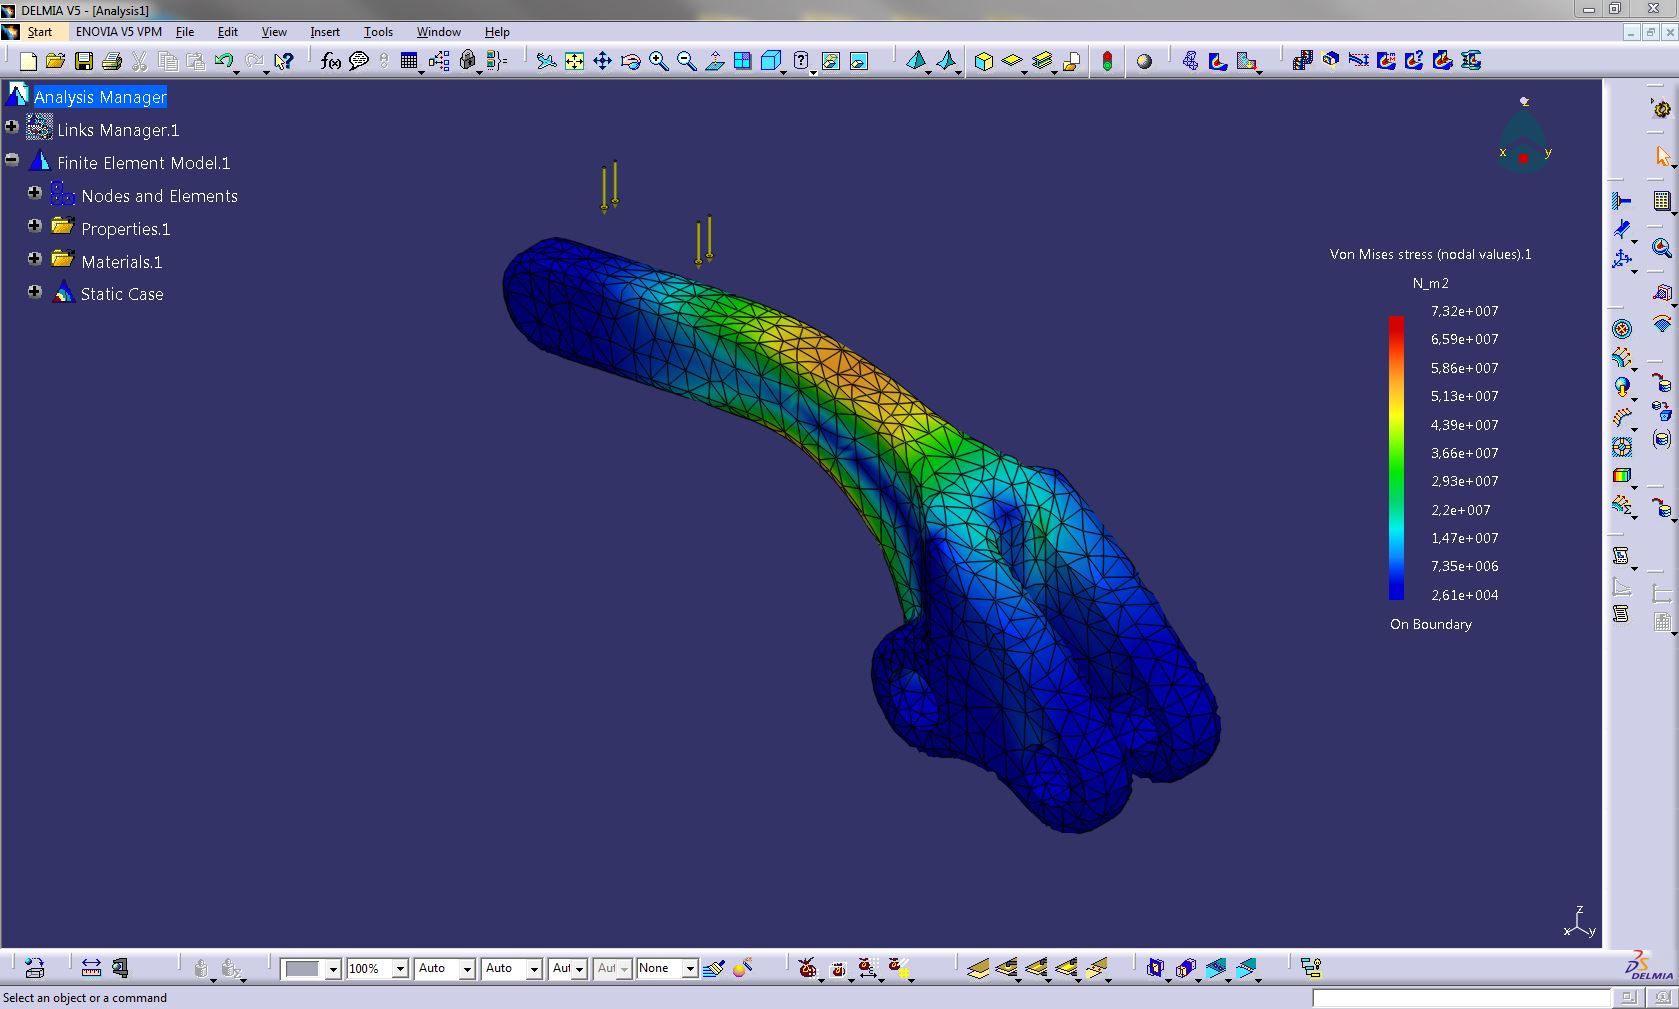Open the Help menu

497,32
